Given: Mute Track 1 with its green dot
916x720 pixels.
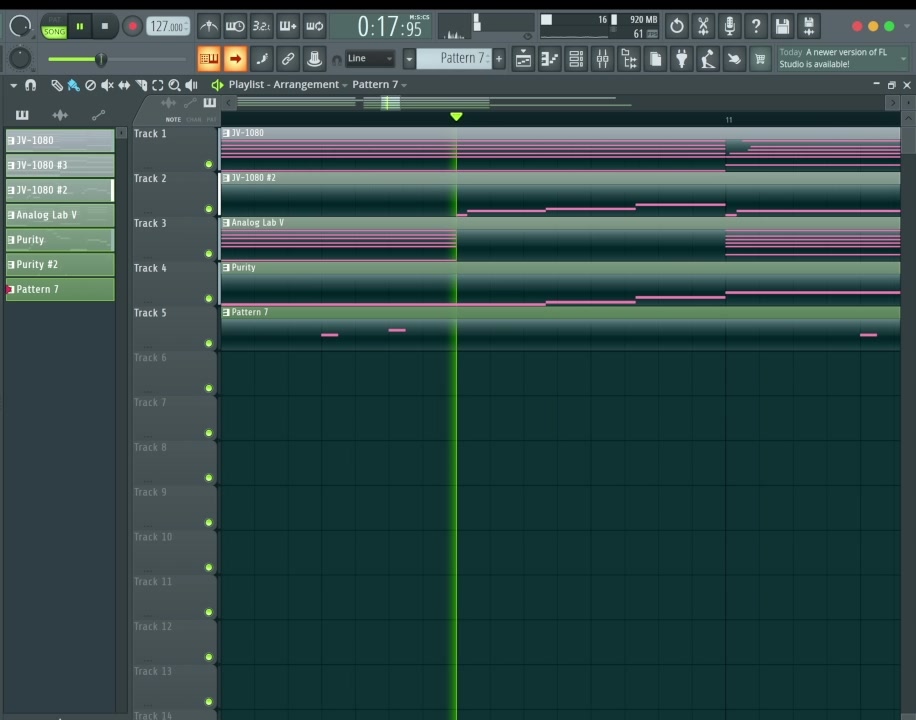Looking at the screenshot, I should 209,164.
